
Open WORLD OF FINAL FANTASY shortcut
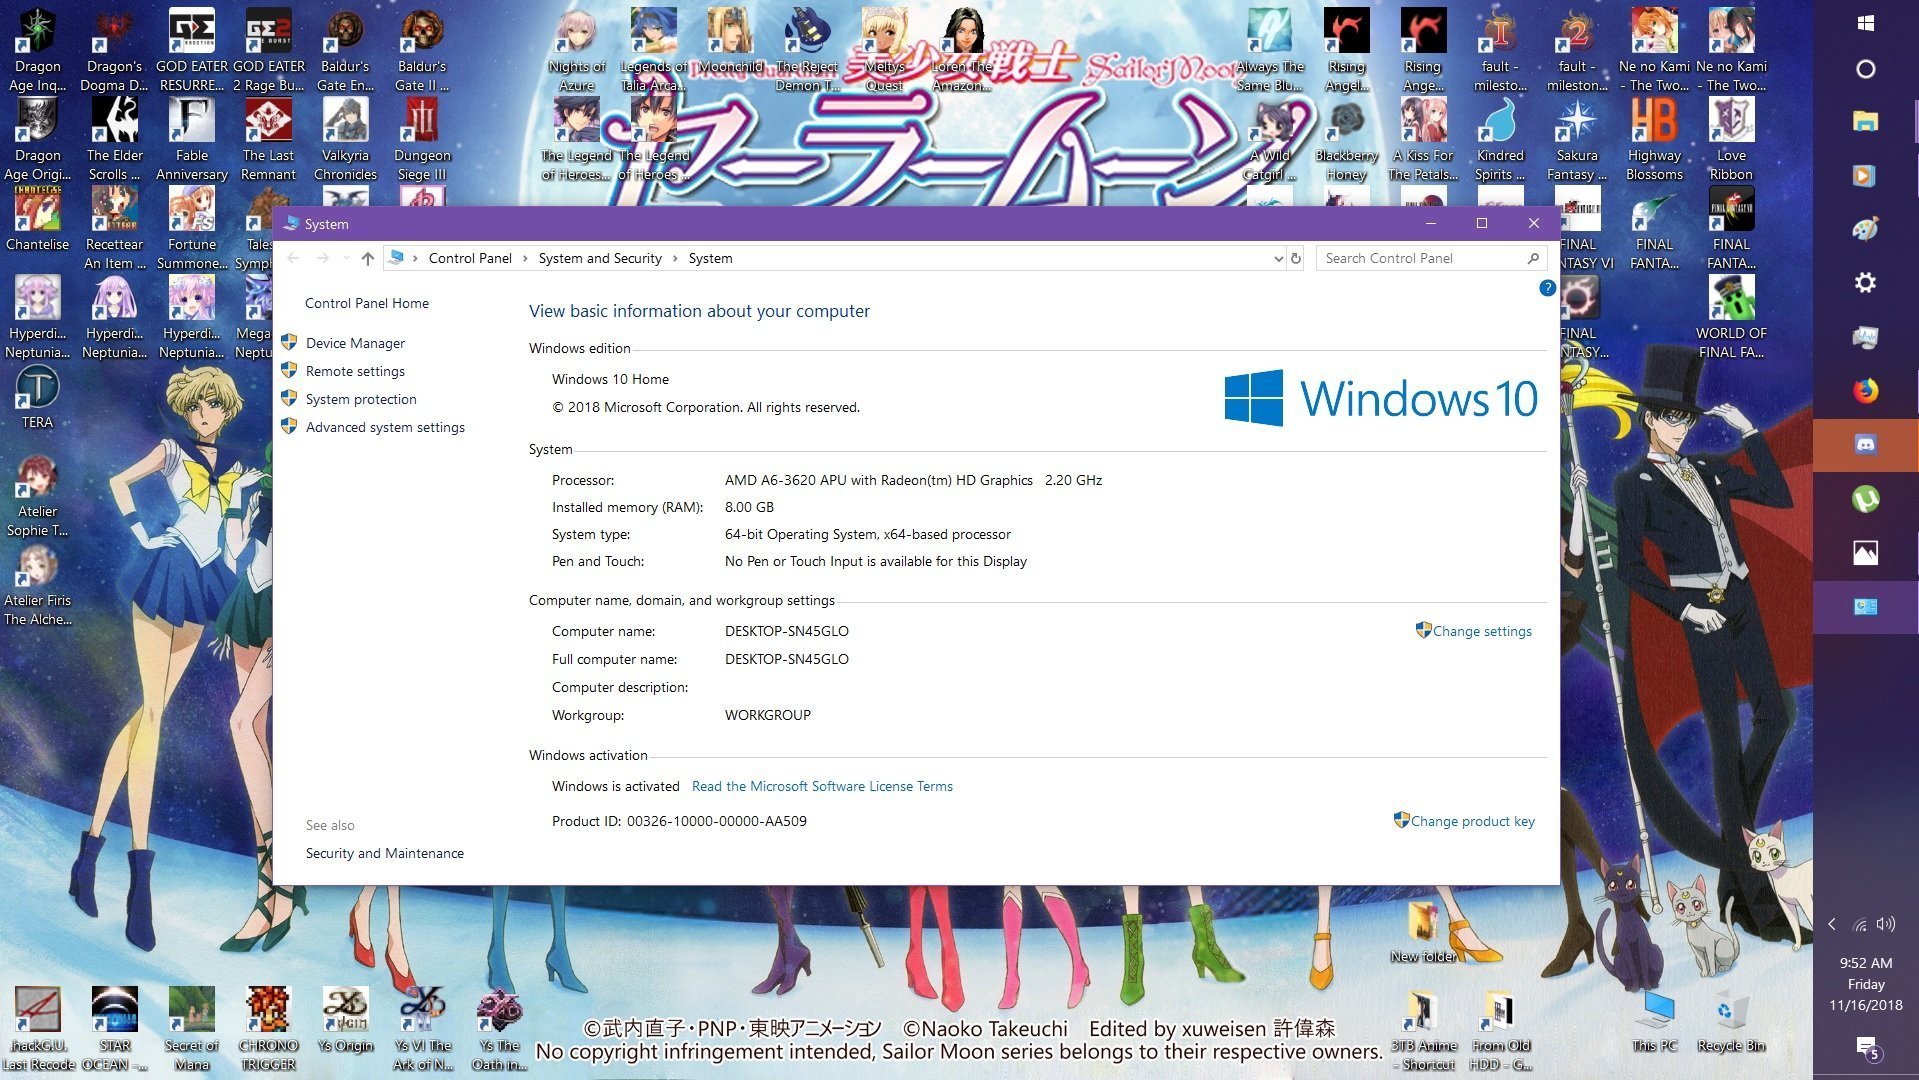(1731, 318)
